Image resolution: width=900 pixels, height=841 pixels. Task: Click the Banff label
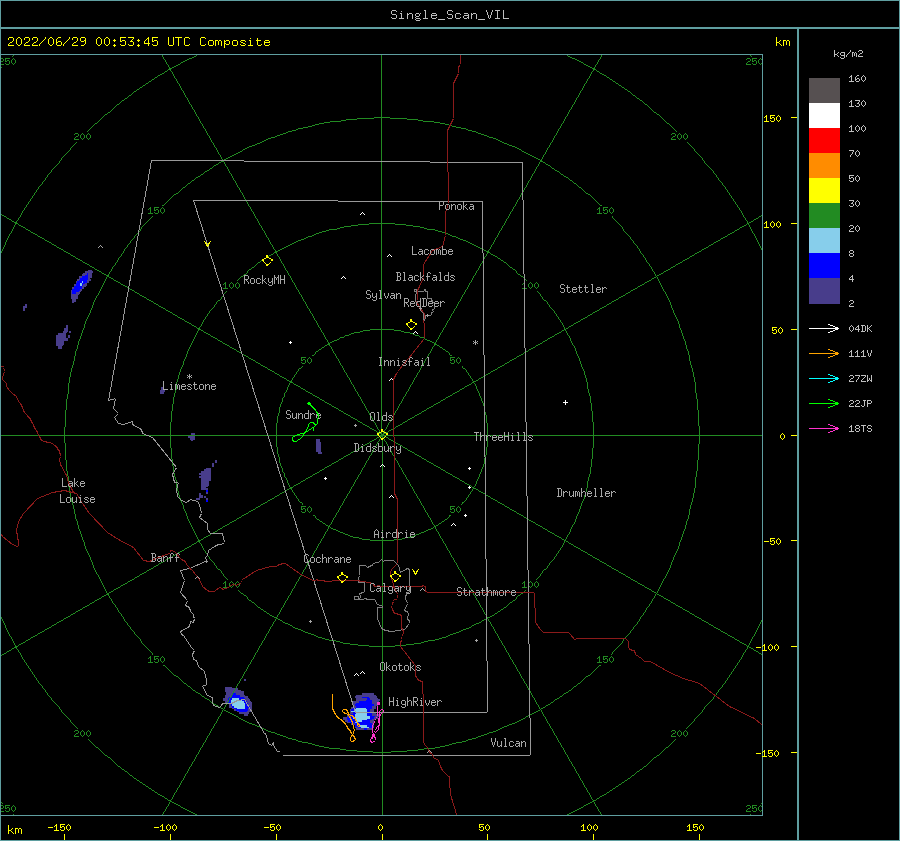165,557
